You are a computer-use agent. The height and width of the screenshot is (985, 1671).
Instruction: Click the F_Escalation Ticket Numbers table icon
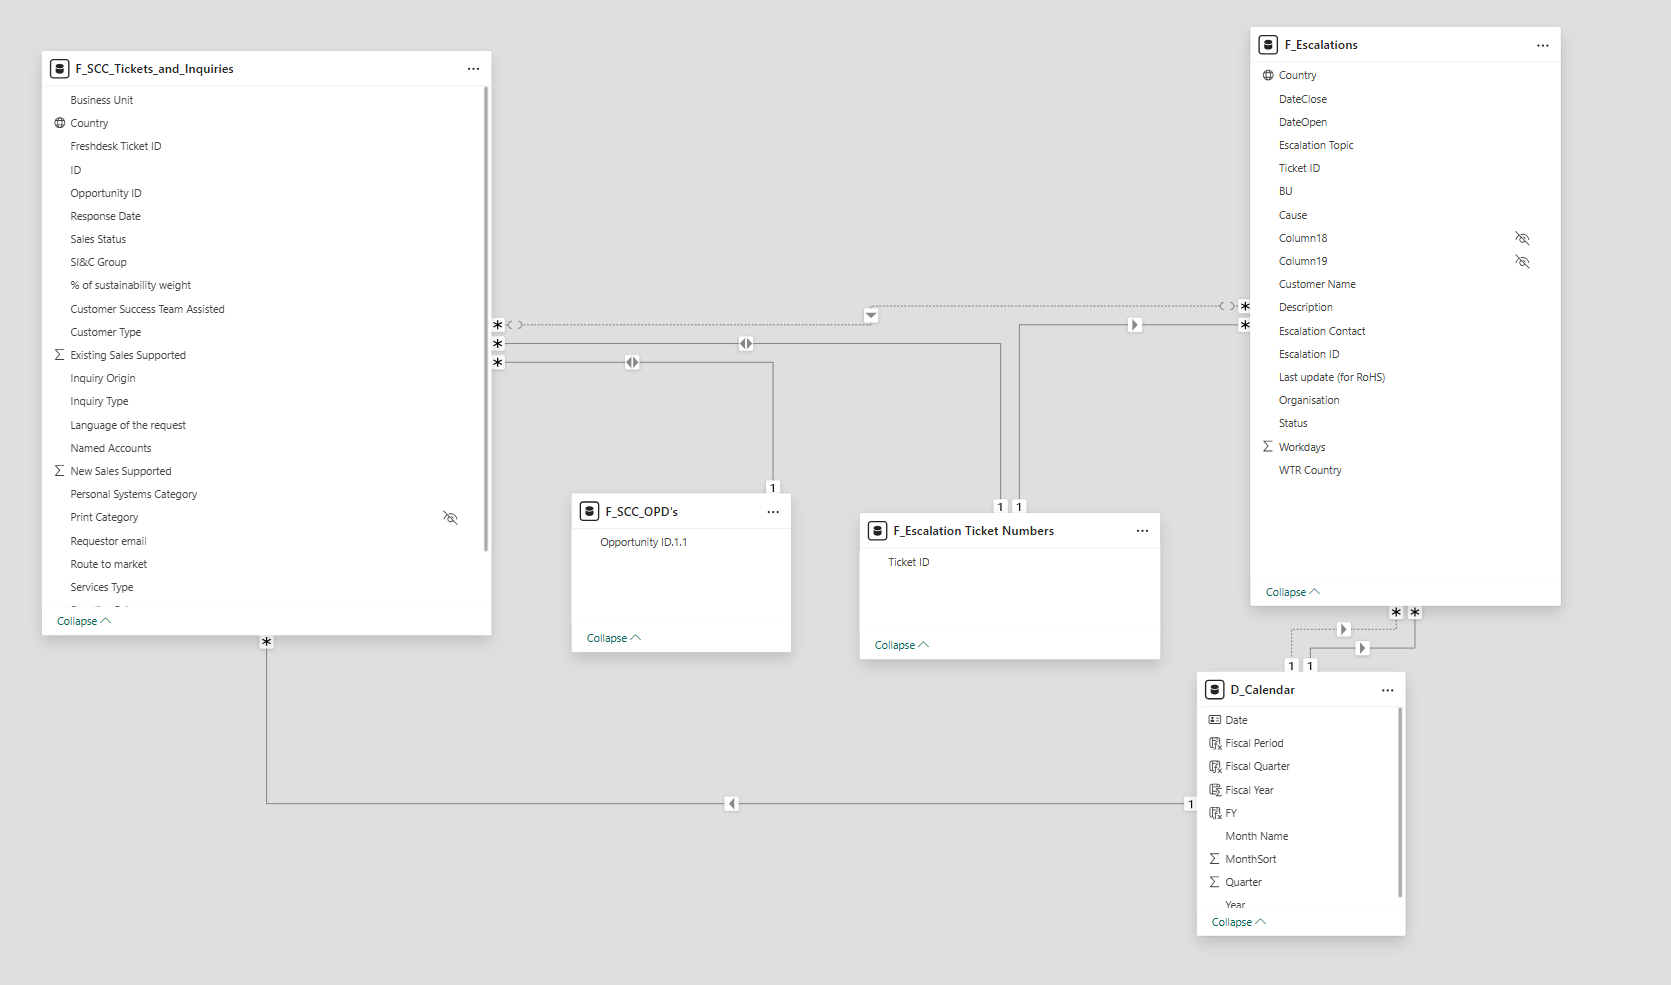[x=878, y=531]
